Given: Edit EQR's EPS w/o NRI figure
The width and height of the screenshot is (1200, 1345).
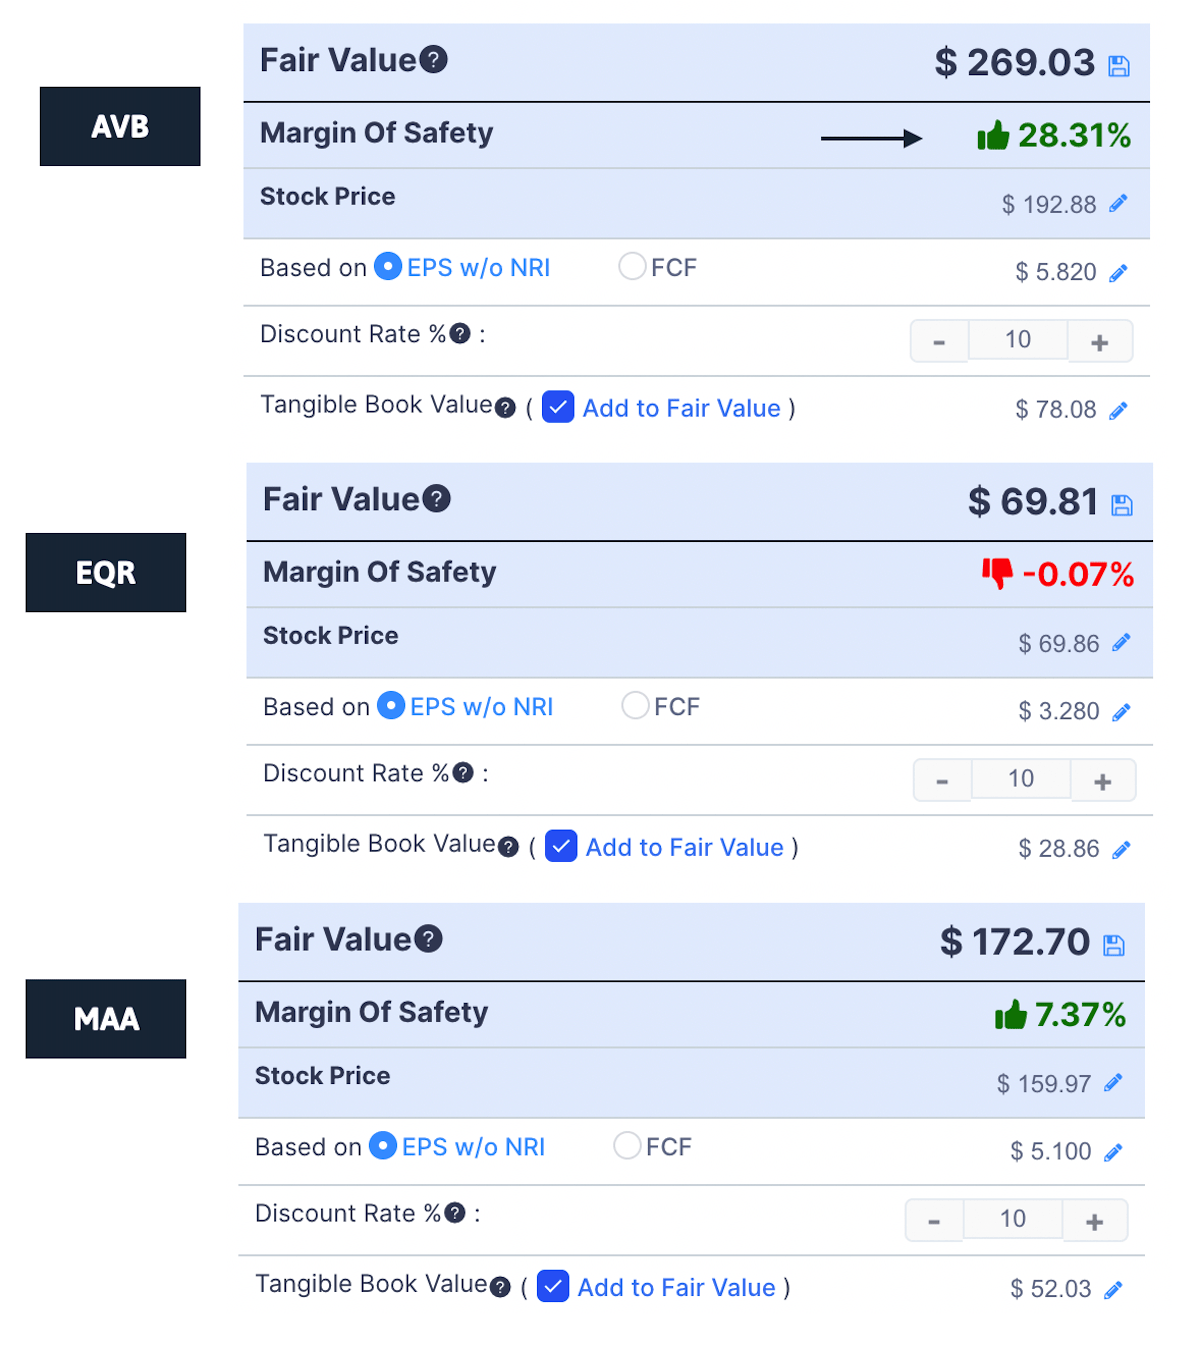Looking at the screenshot, I should (1122, 711).
